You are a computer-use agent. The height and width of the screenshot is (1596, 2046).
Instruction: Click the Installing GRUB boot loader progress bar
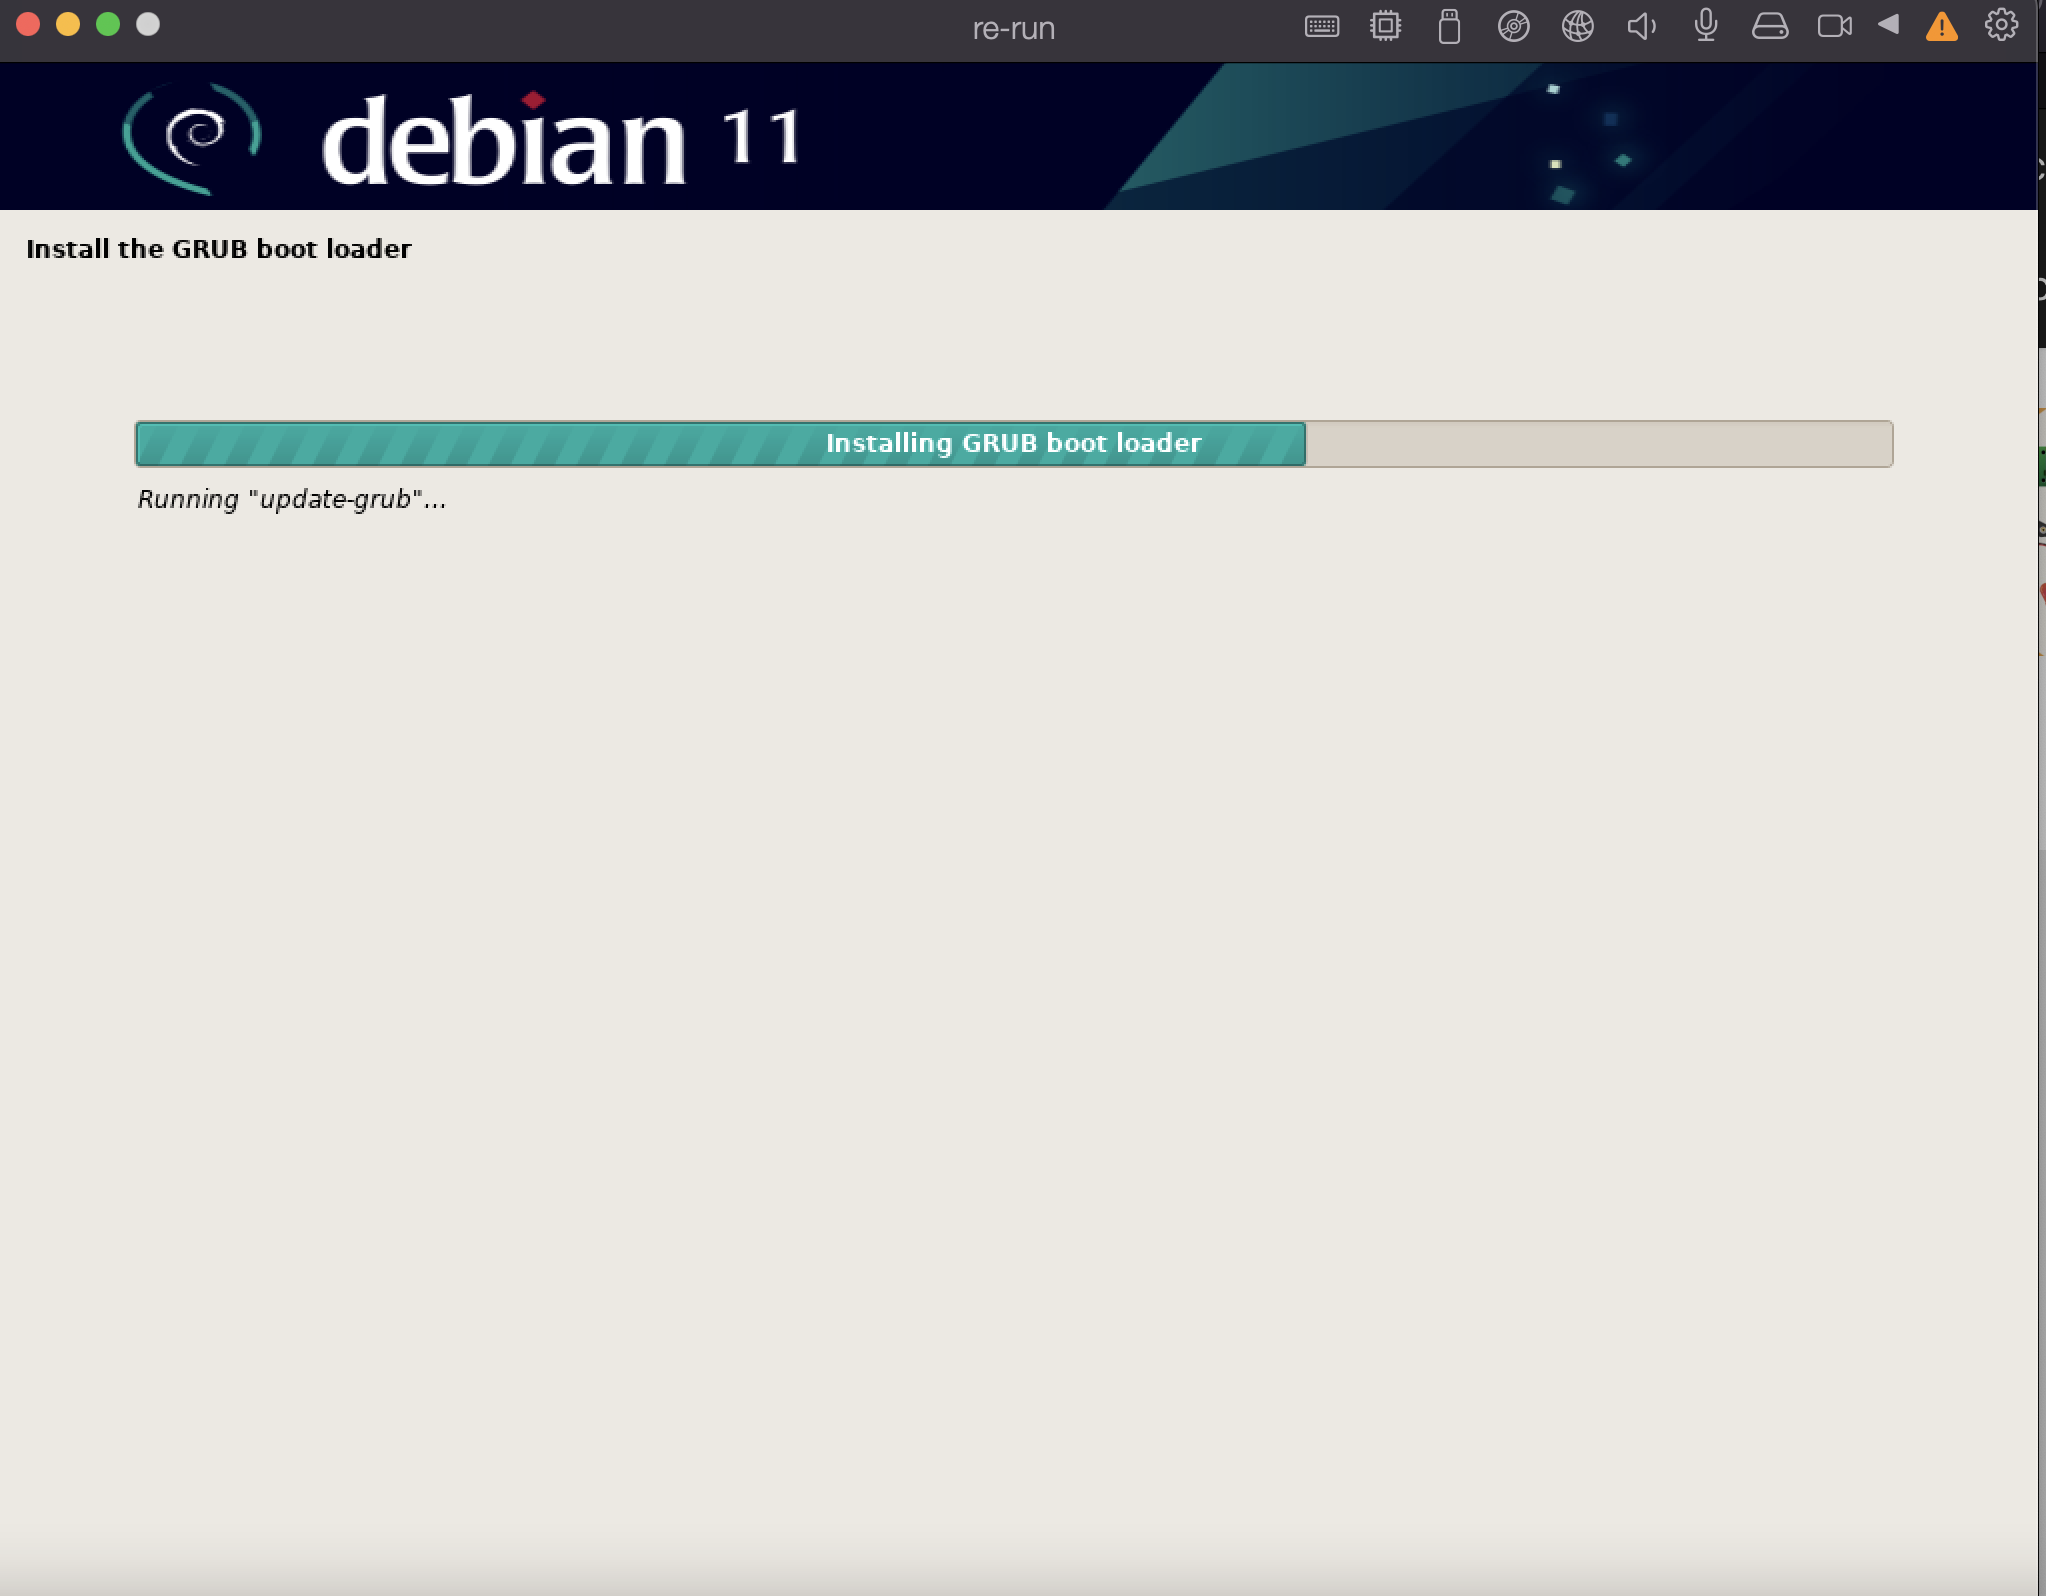(x=1014, y=444)
